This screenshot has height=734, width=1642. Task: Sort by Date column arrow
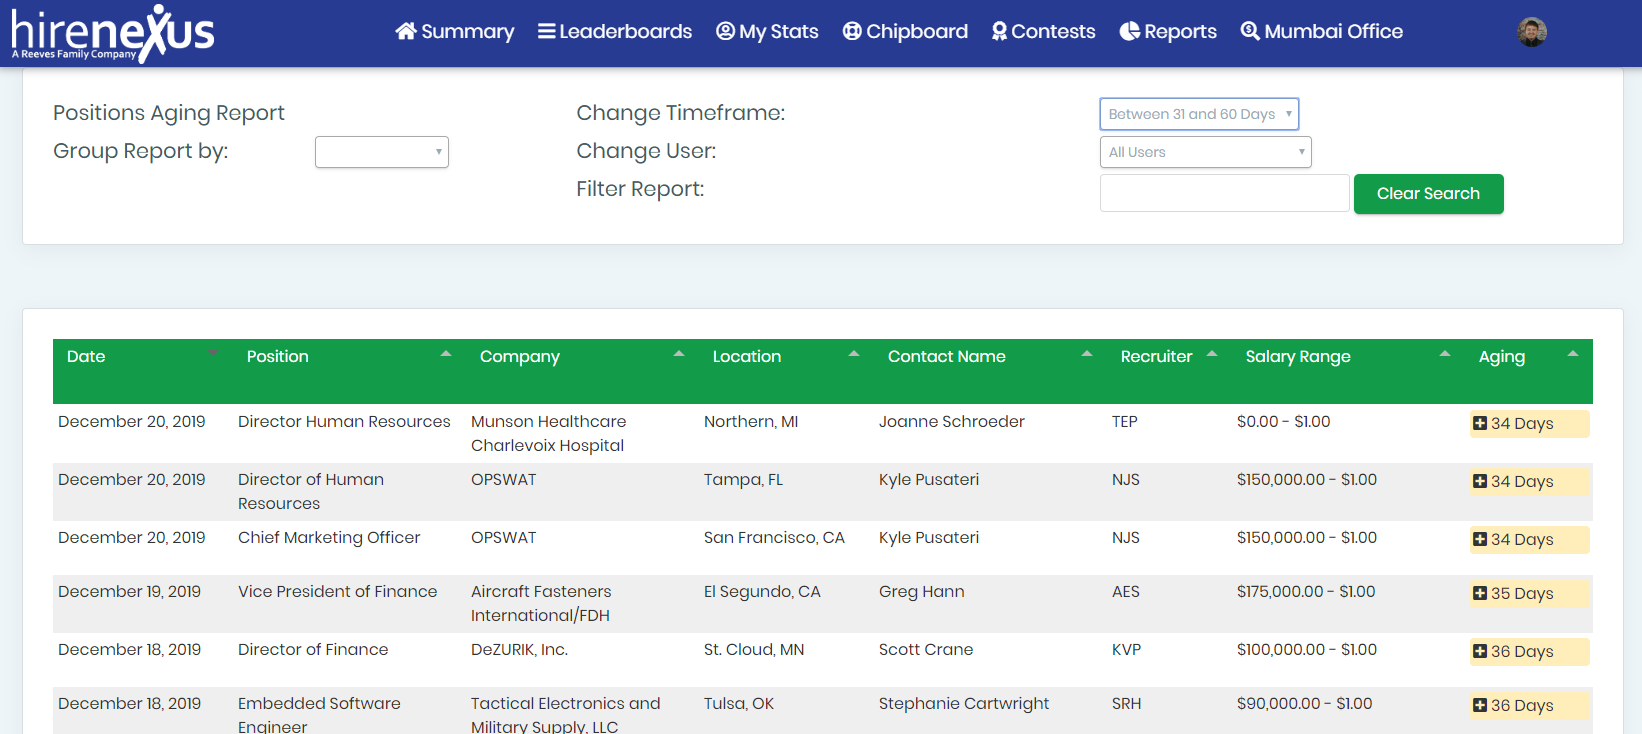click(213, 353)
